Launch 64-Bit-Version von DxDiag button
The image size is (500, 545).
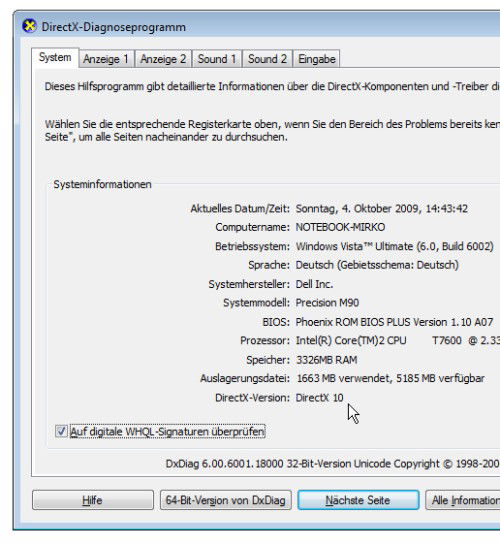226,500
